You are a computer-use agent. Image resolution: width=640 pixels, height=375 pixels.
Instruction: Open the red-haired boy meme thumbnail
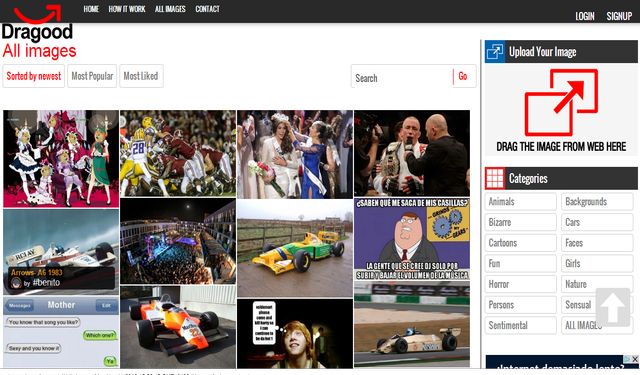coord(295,334)
